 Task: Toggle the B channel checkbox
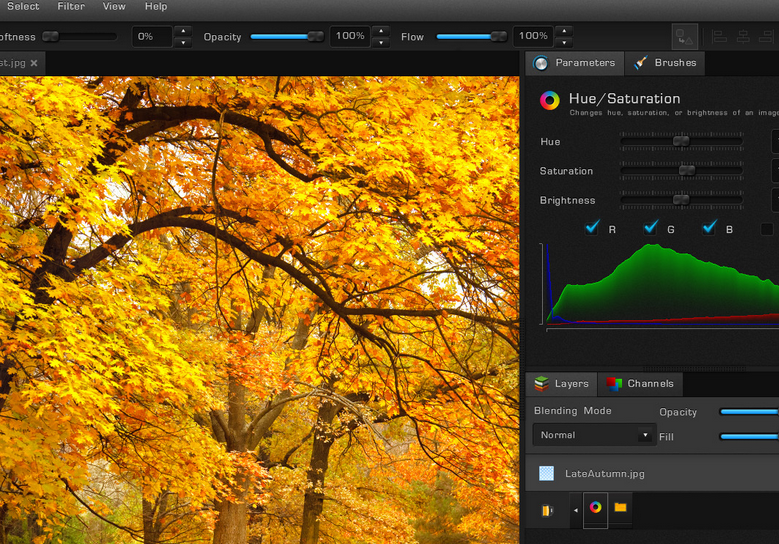(710, 228)
